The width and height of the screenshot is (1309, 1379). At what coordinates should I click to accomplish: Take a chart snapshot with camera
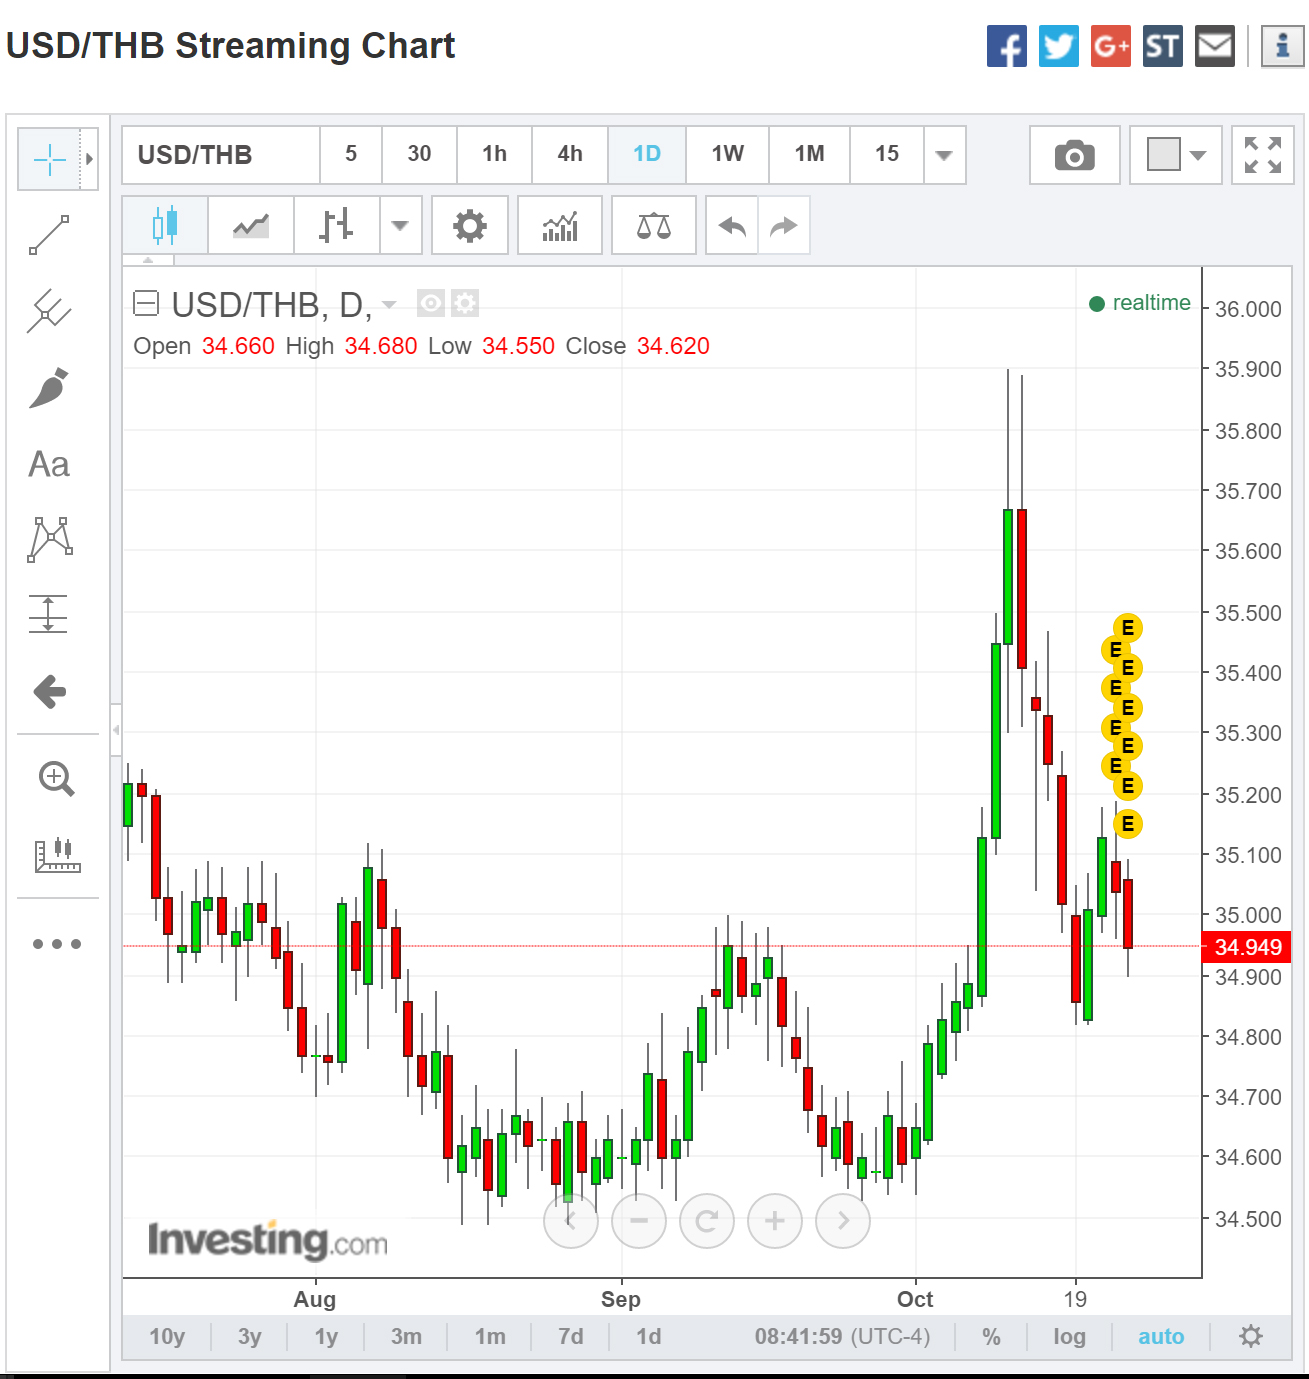1075,155
